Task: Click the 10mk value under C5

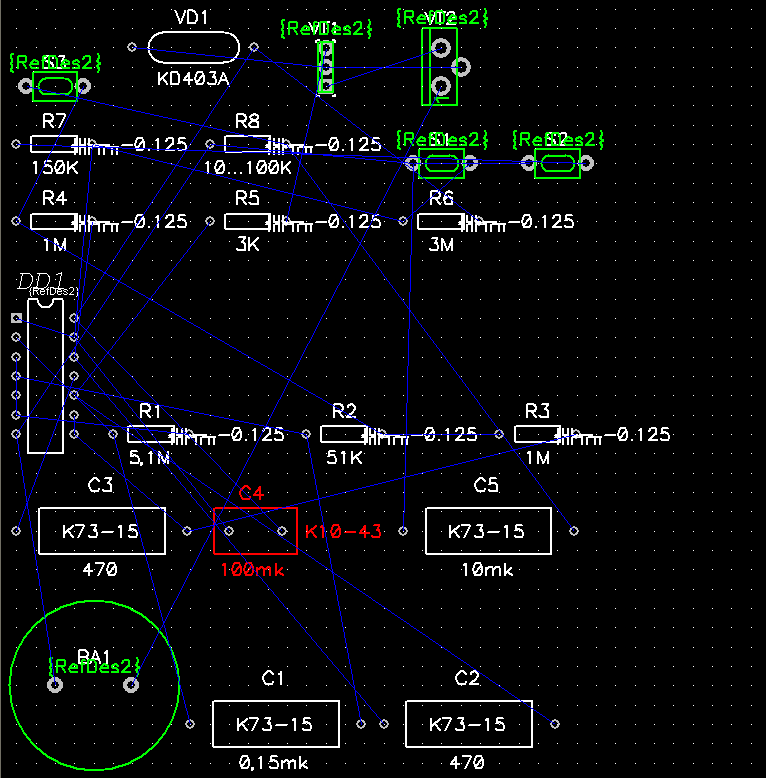Action: (x=487, y=570)
